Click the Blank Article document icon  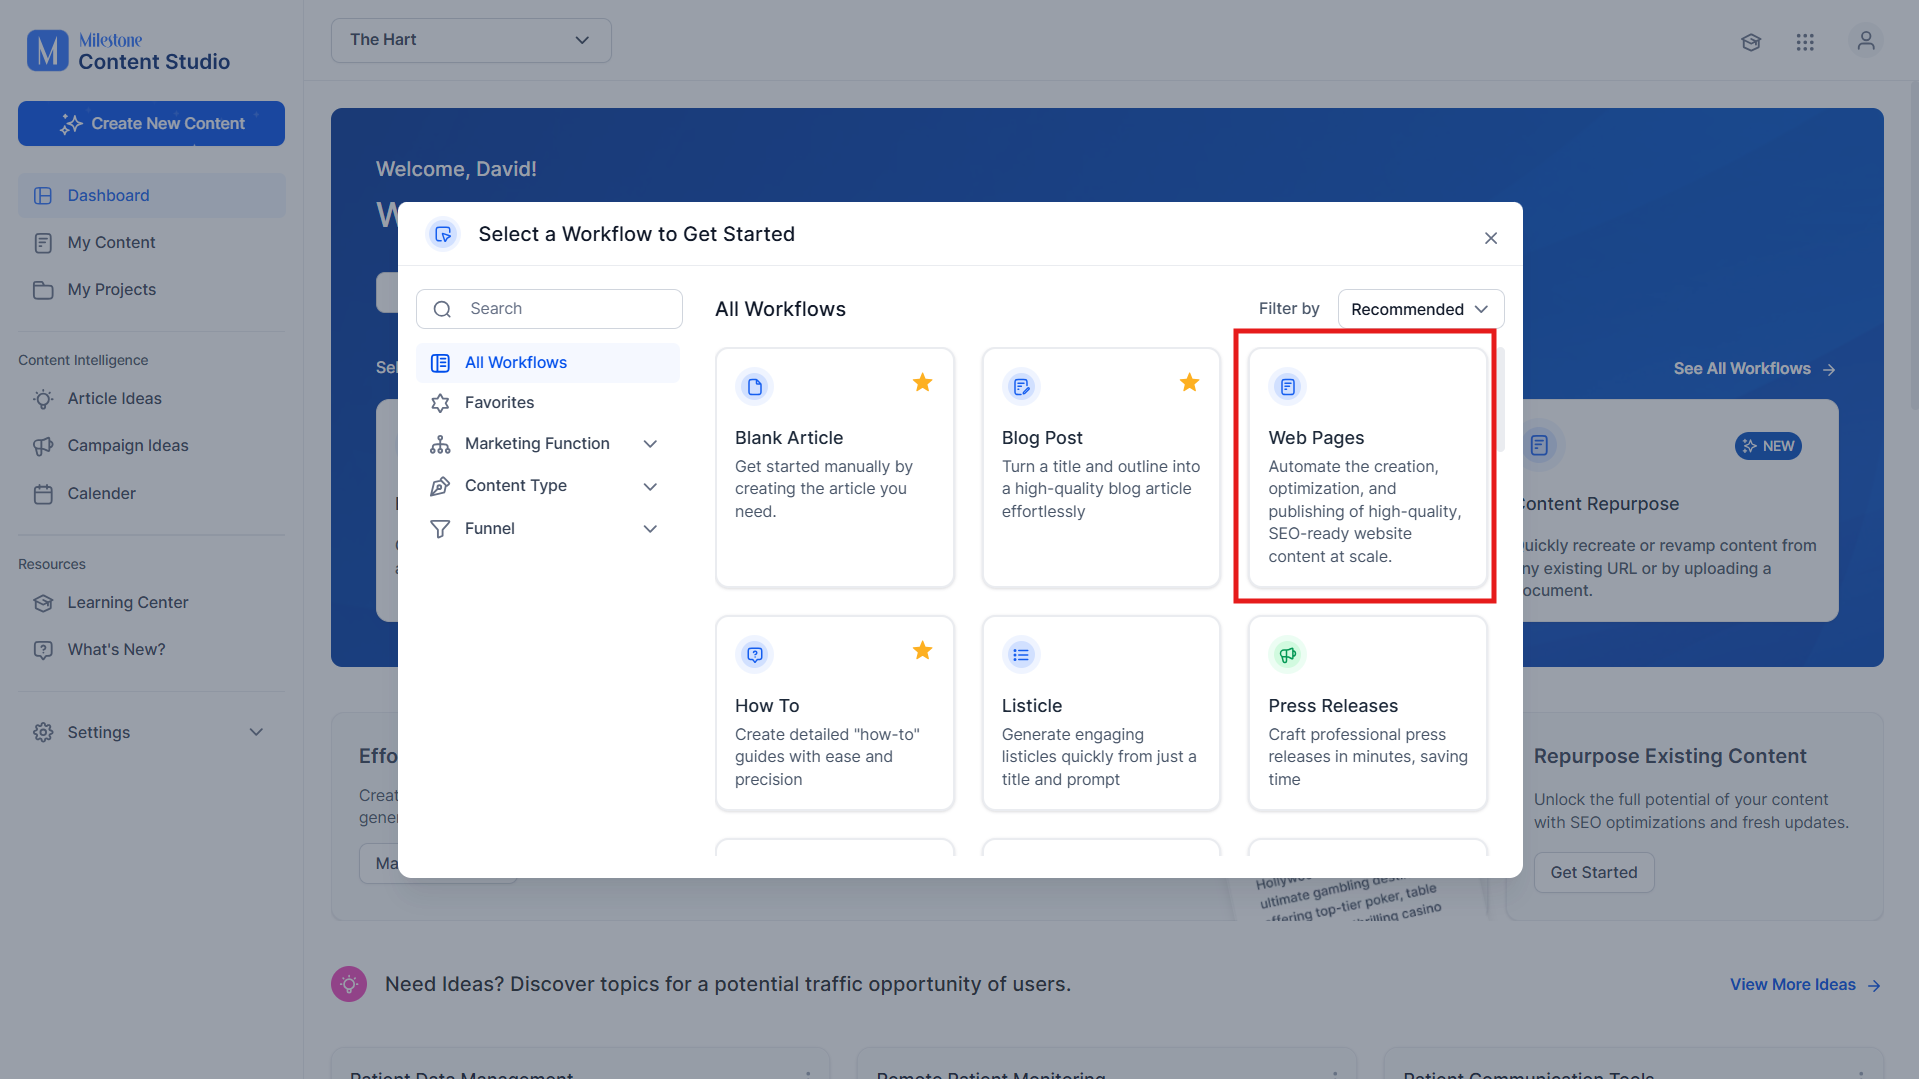click(x=755, y=387)
